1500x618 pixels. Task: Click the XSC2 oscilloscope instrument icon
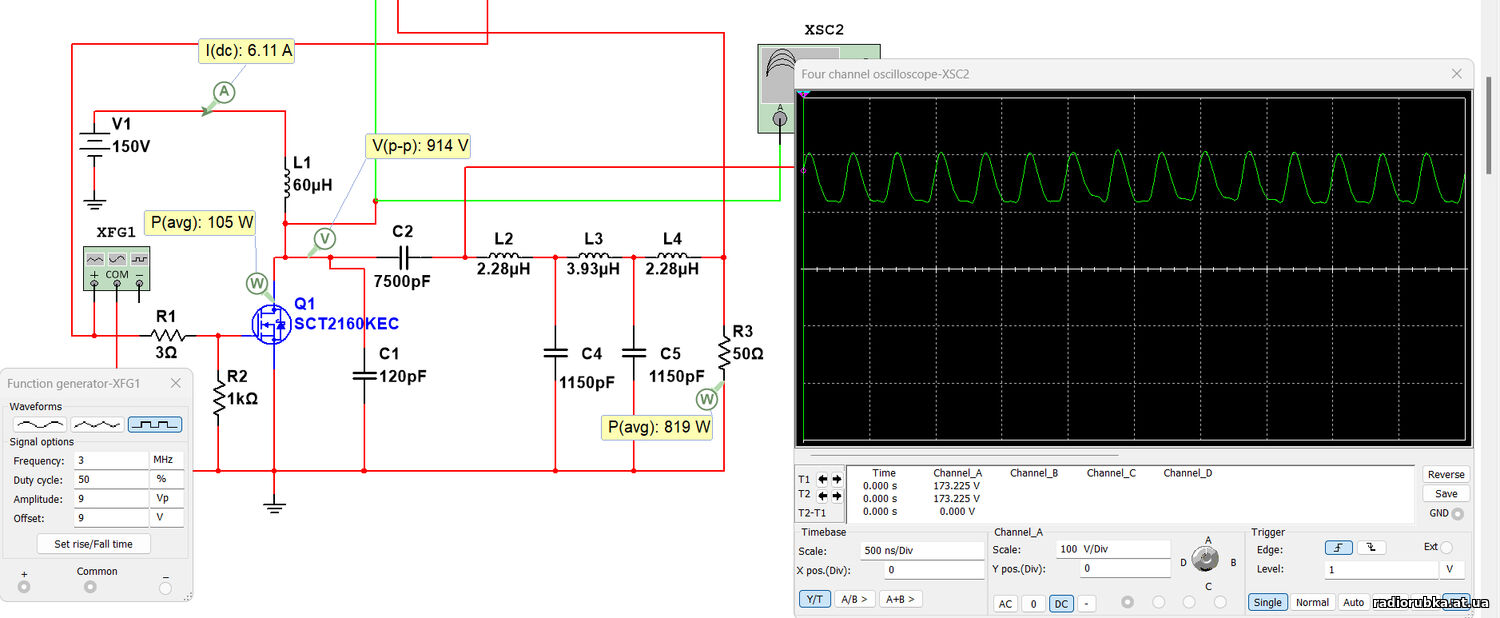click(x=778, y=88)
